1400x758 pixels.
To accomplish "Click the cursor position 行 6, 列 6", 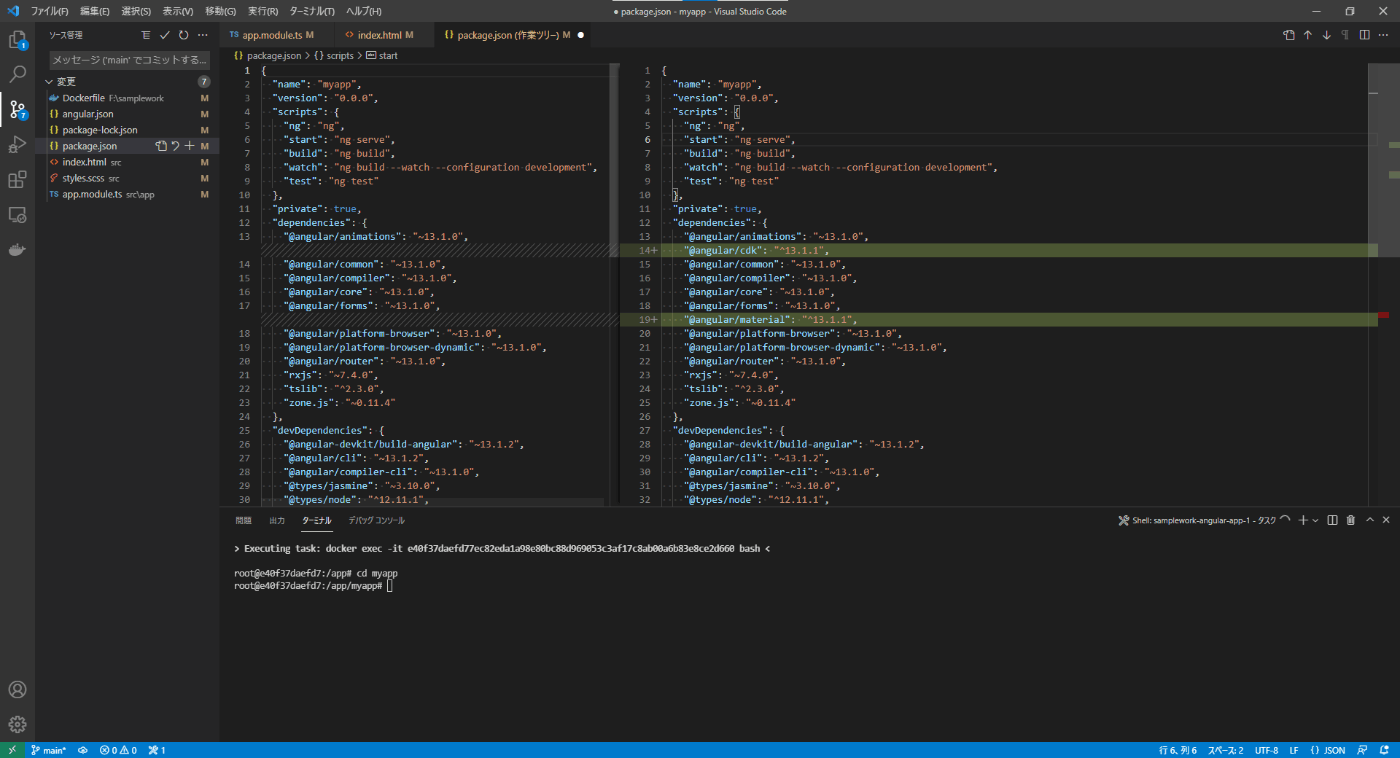I will pyautogui.click(x=1177, y=750).
